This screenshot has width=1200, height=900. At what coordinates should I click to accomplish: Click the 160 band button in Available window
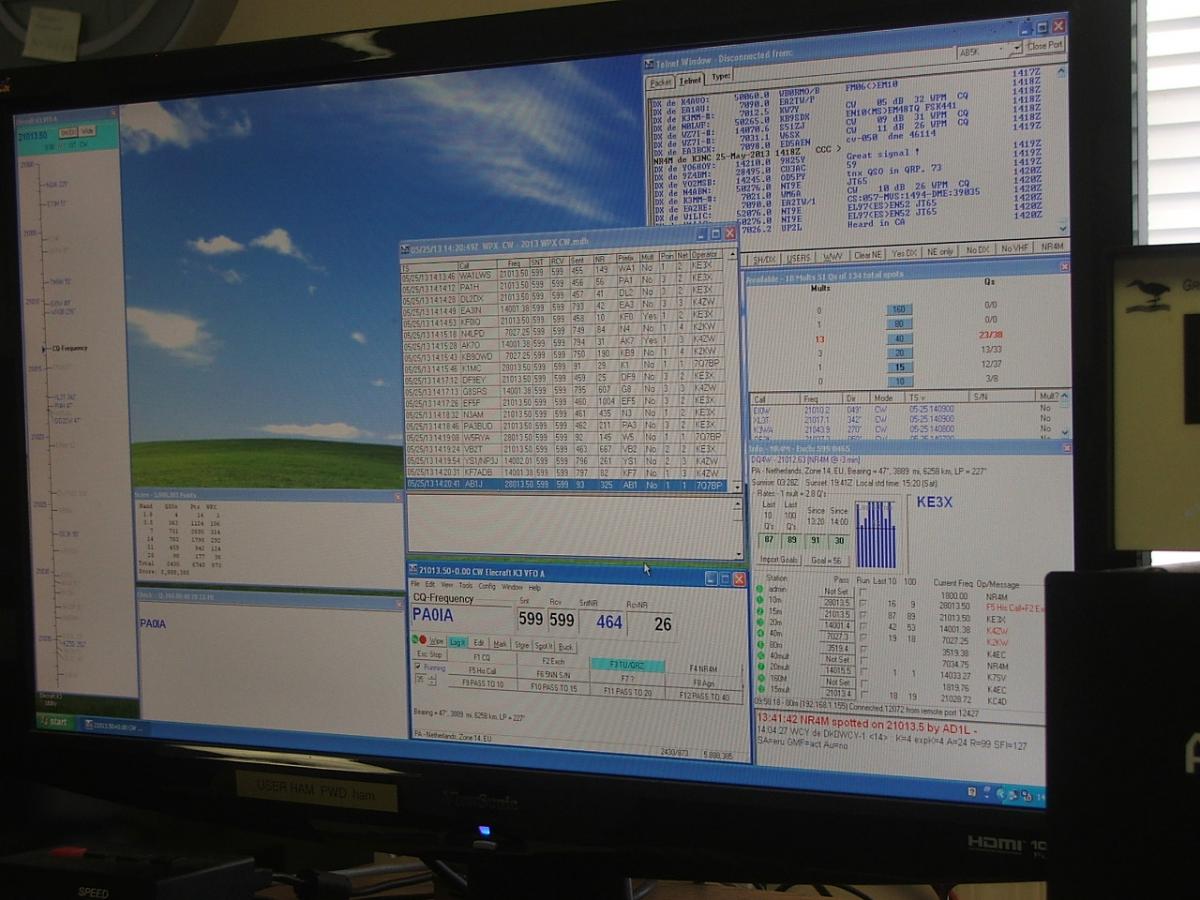[x=898, y=310]
